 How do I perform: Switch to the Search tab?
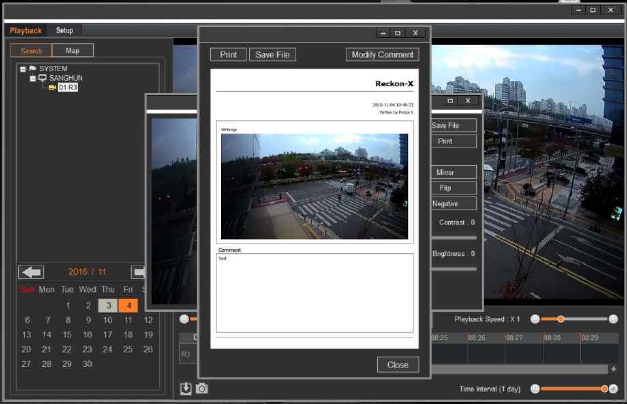click(31, 51)
